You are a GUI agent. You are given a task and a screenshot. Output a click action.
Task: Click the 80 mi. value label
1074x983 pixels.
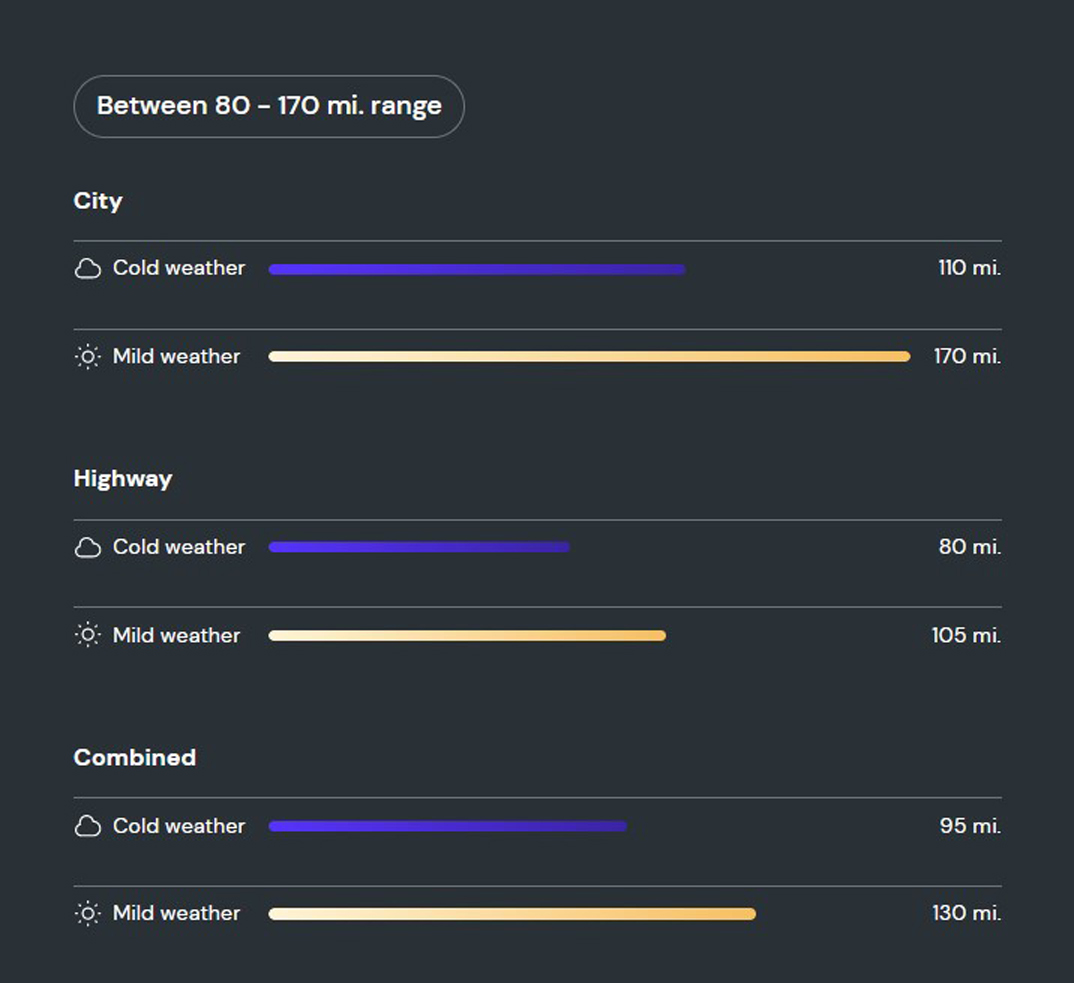(970, 547)
